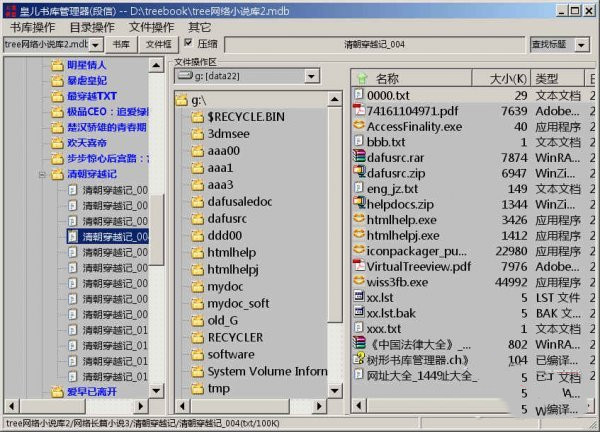
Task: Click folder tree scroll right arrow
Action: (319, 406)
